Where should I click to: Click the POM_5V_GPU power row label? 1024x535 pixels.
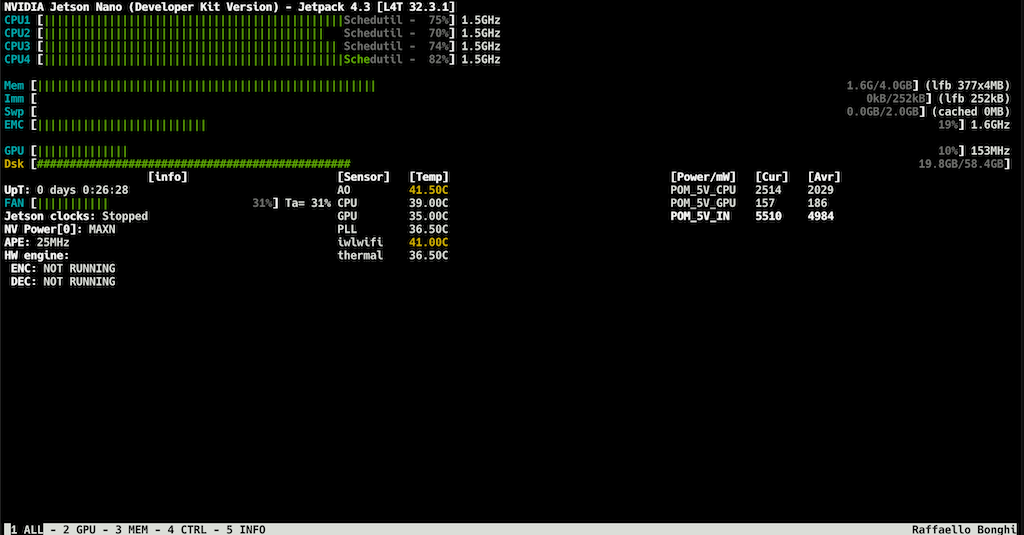pos(703,203)
